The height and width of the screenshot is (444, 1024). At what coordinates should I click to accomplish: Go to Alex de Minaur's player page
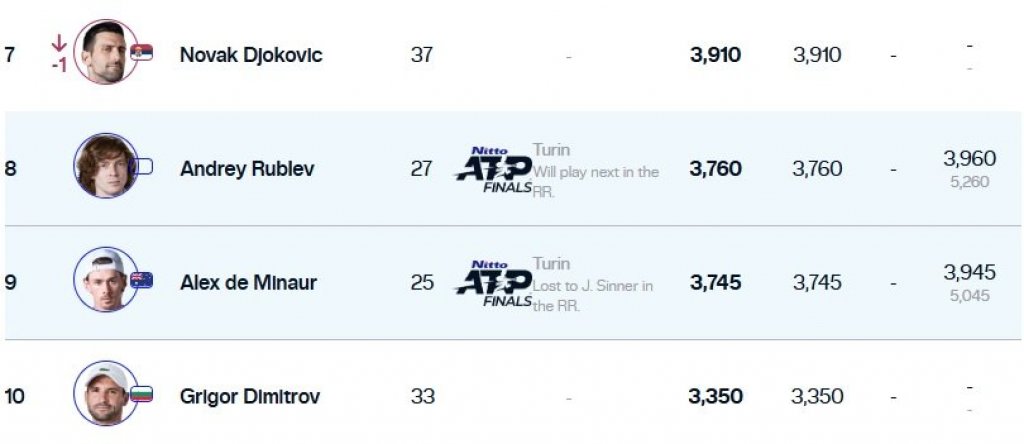tap(248, 283)
